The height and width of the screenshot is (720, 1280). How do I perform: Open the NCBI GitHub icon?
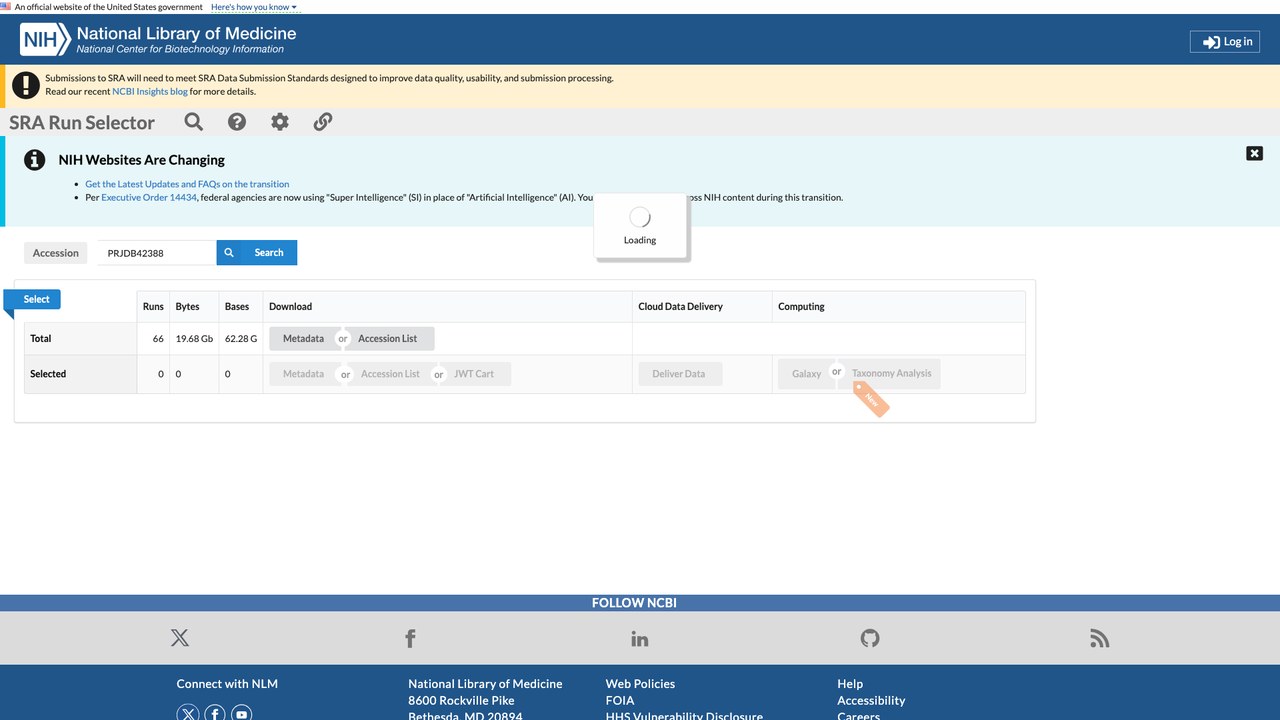(870, 638)
